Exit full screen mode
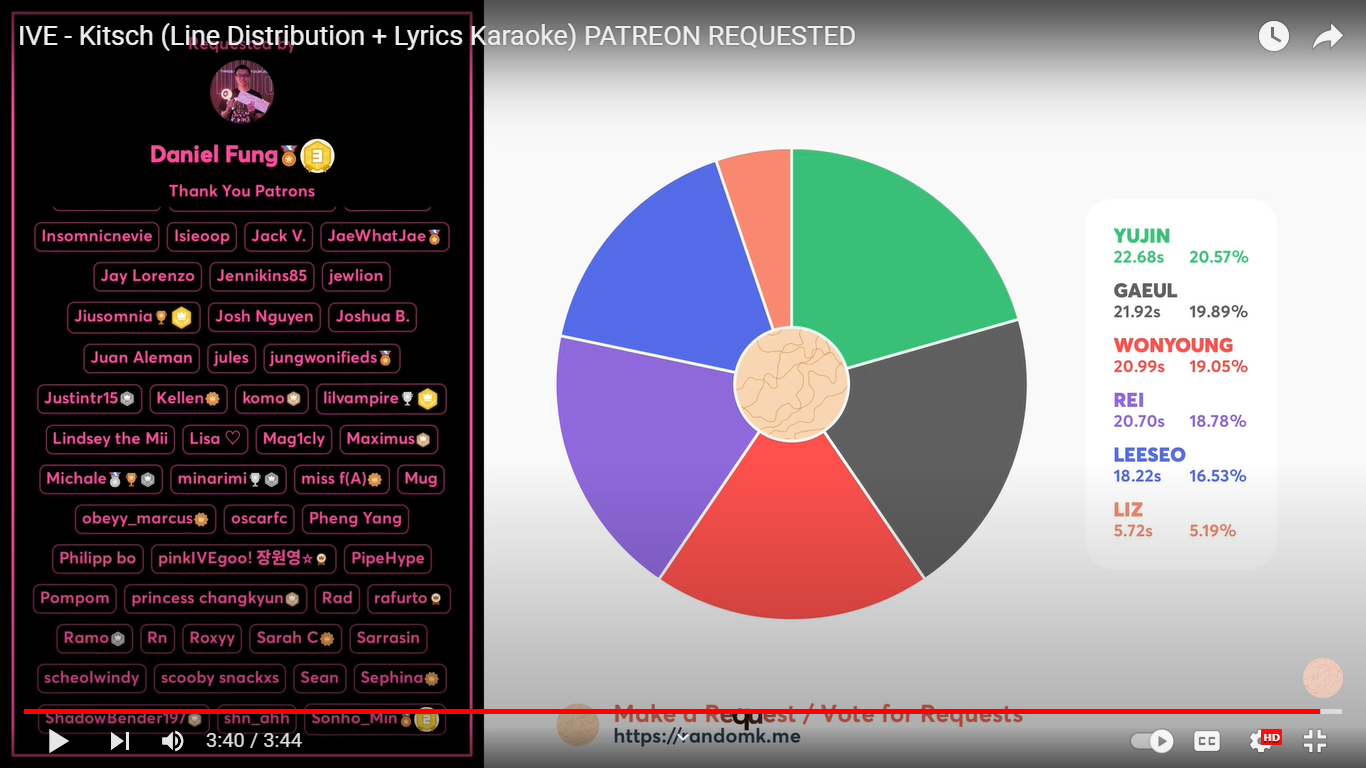The width and height of the screenshot is (1366, 768). pyautogui.click(x=1315, y=741)
